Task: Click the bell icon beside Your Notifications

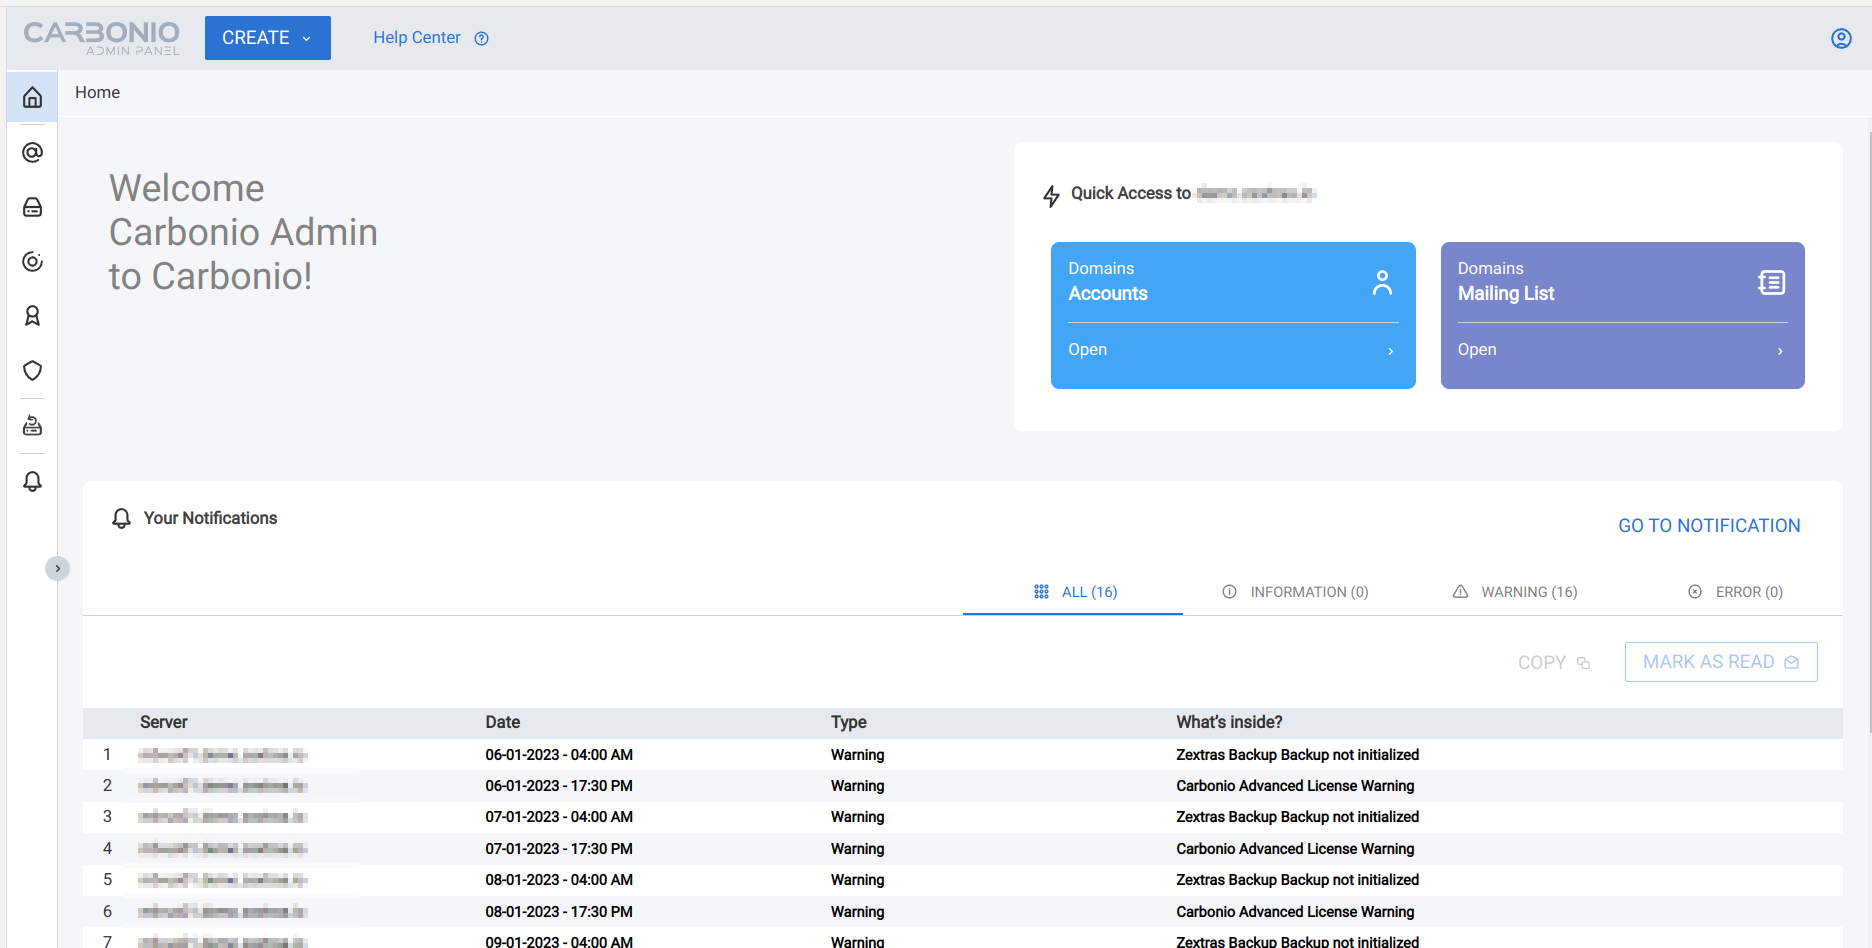Action: (x=121, y=518)
